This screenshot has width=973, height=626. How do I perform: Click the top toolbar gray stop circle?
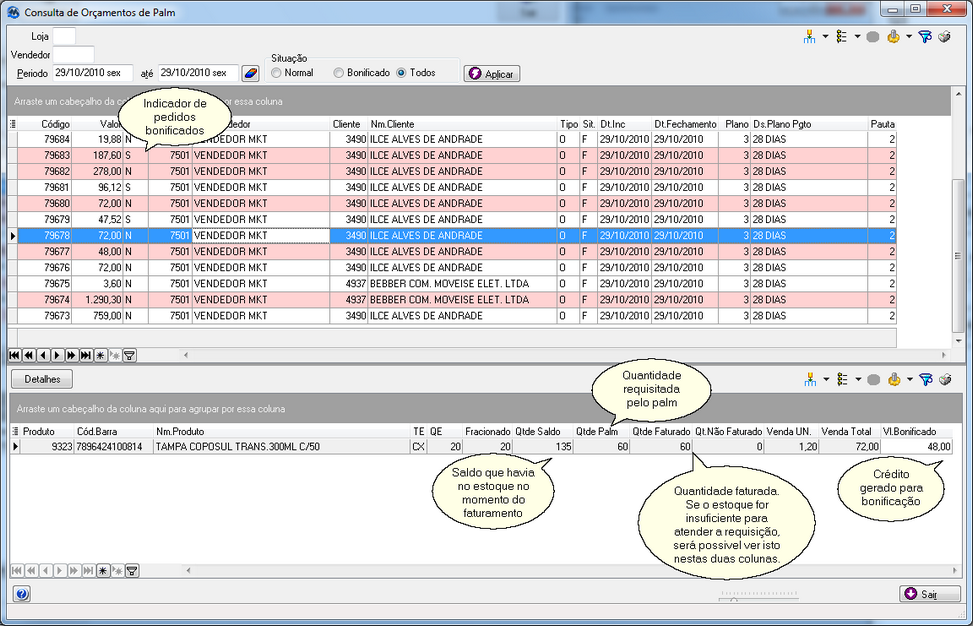[x=872, y=37]
